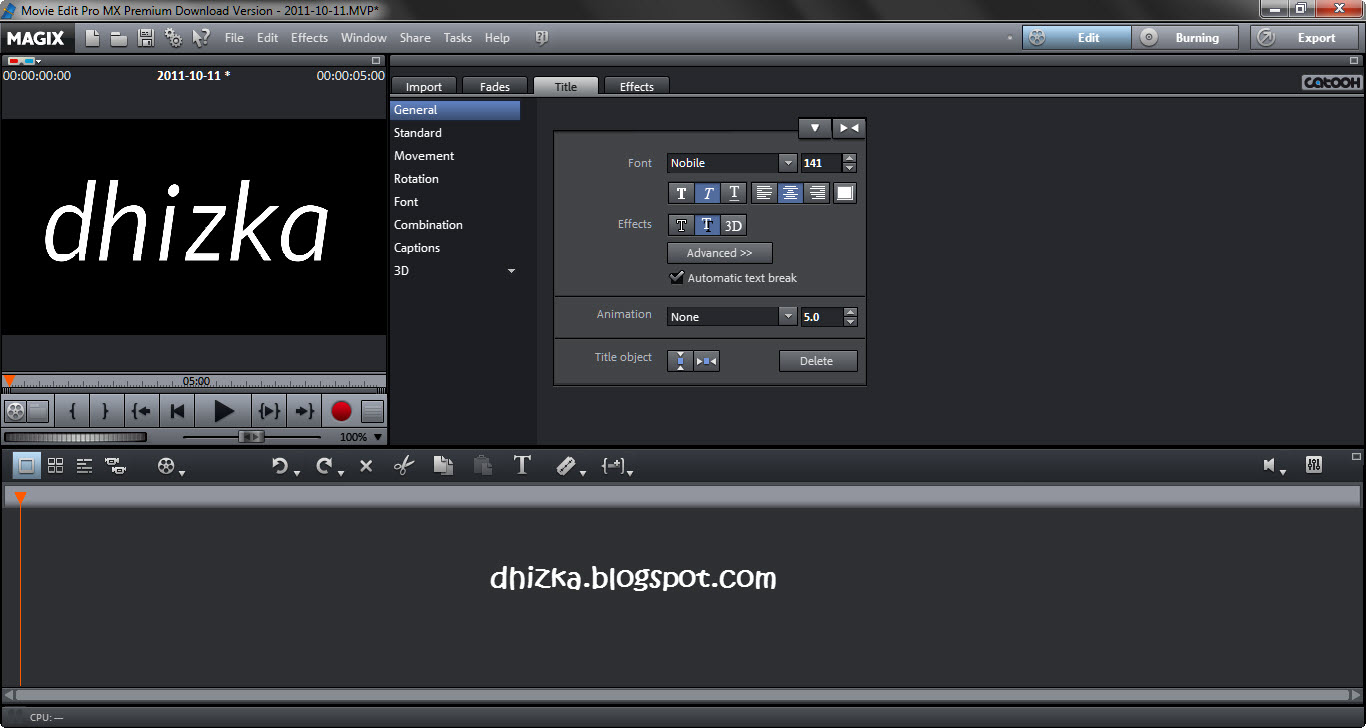Align the title text to the right

click(x=817, y=193)
